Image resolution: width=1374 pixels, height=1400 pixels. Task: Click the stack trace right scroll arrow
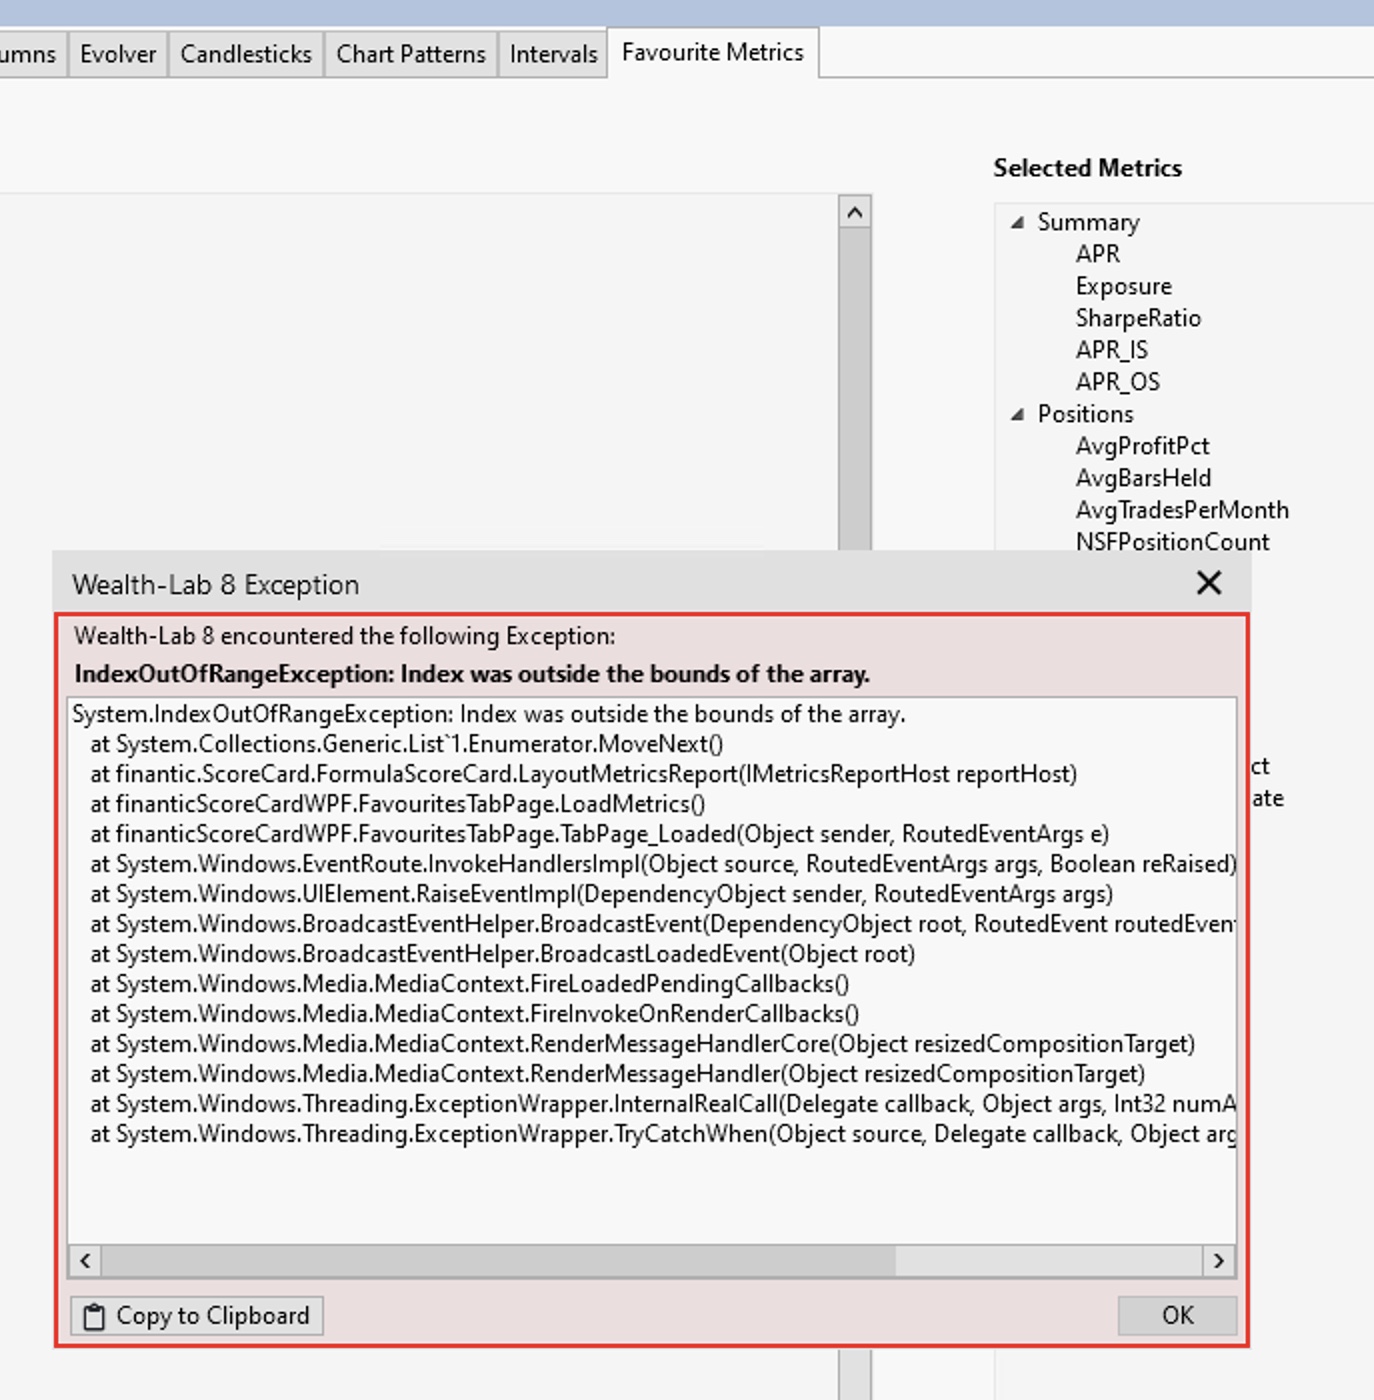pos(1218,1261)
